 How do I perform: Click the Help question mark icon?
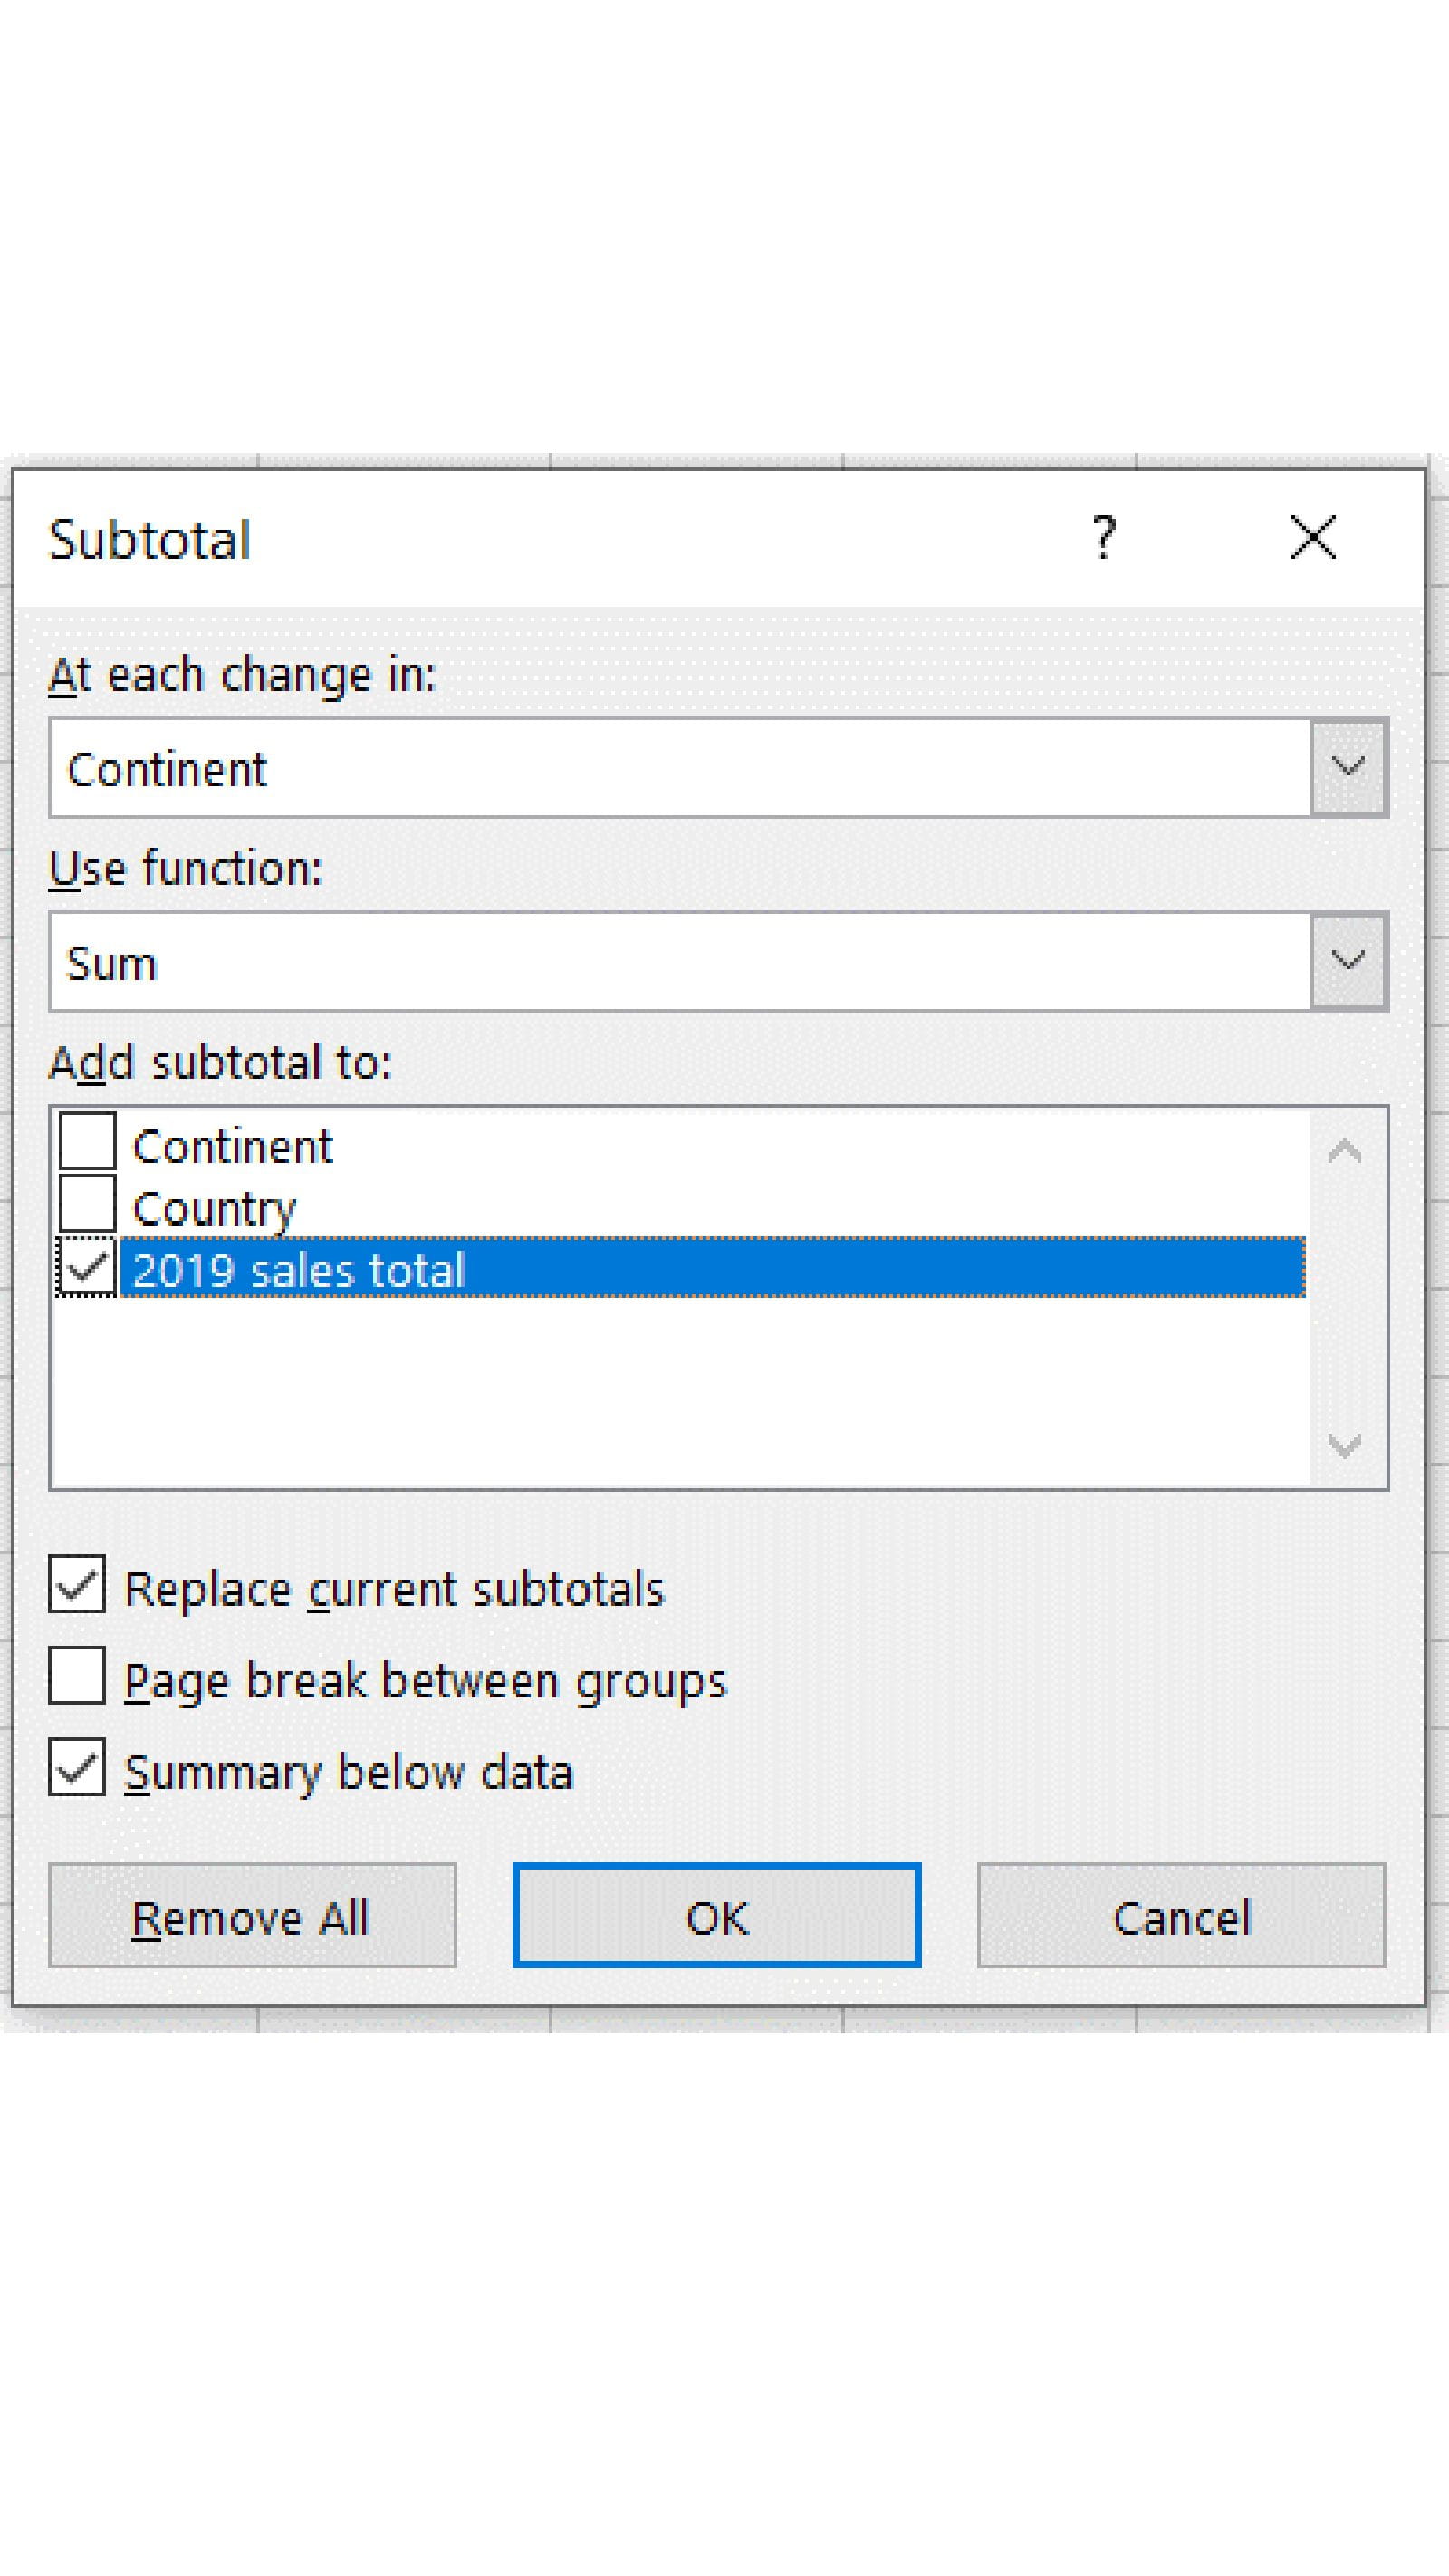coord(1104,538)
